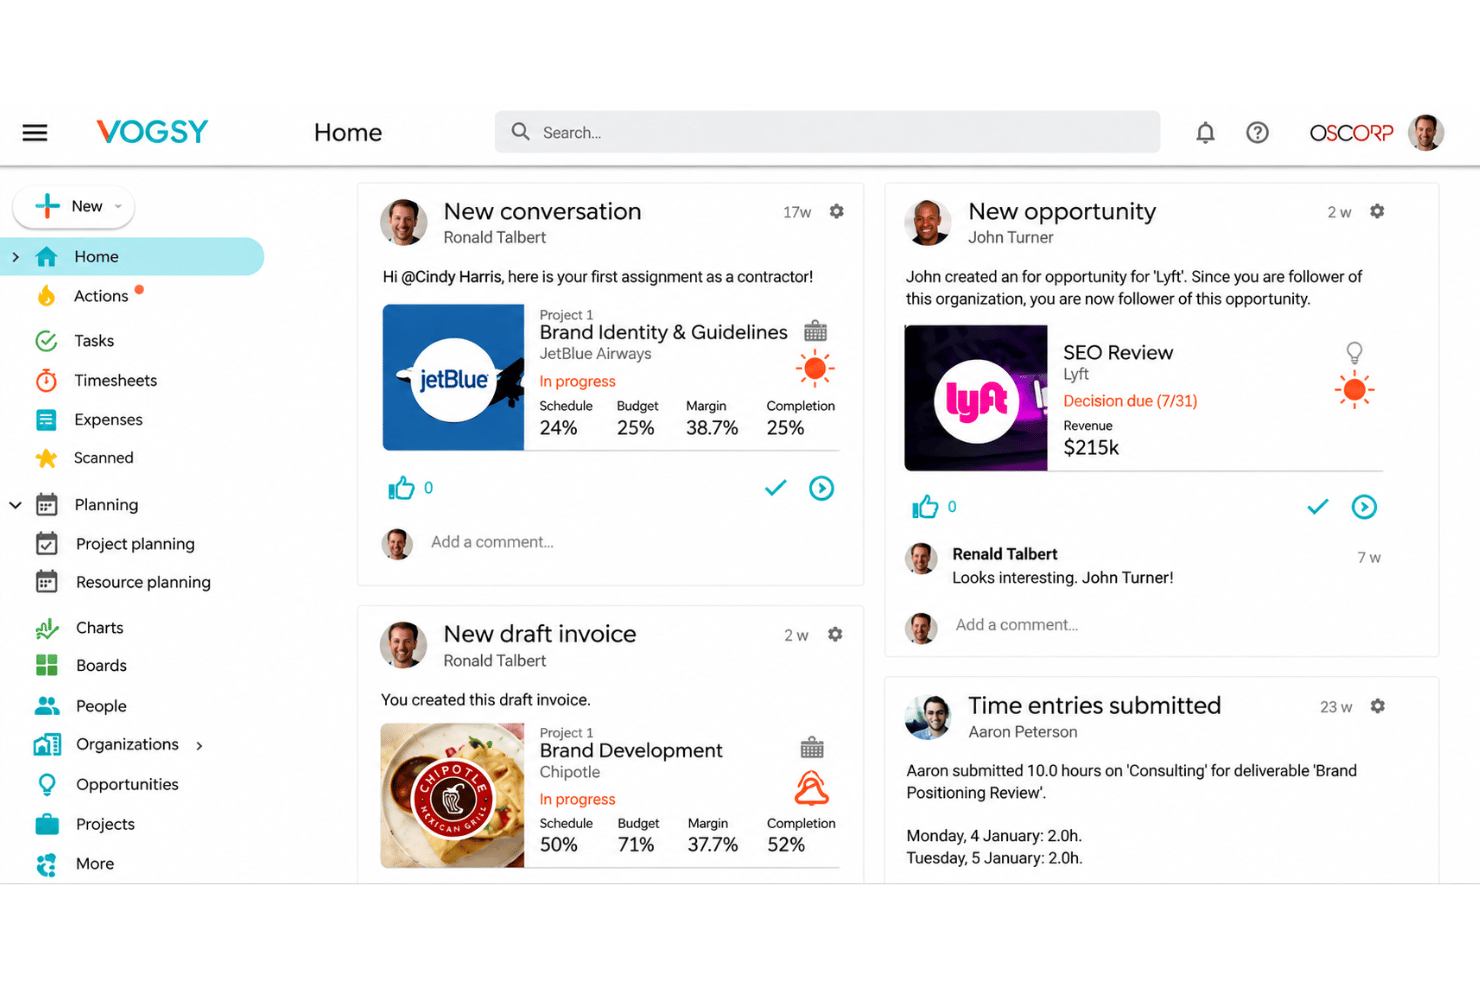Click More in sidebar
The width and height of the screenshot is (1480, 987).
click(95, 864)
